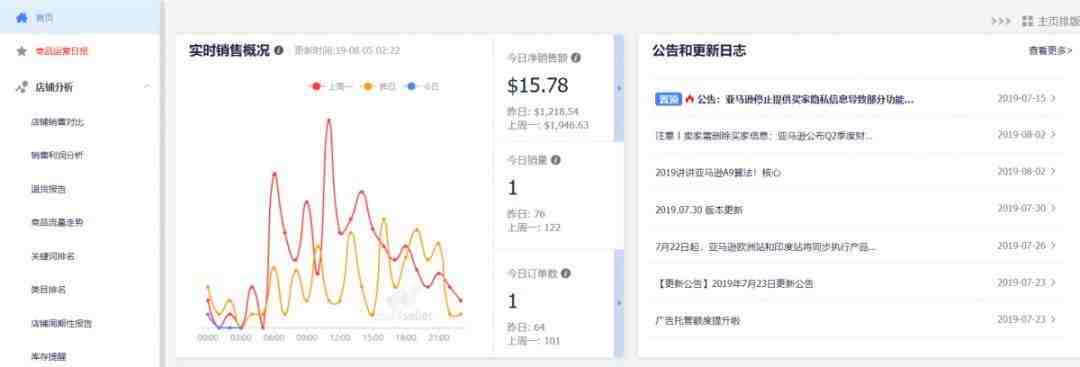Click the star icon beside 单品运营日报
This screenshot has width=1080, height=367.
click(x=21, y=51)
